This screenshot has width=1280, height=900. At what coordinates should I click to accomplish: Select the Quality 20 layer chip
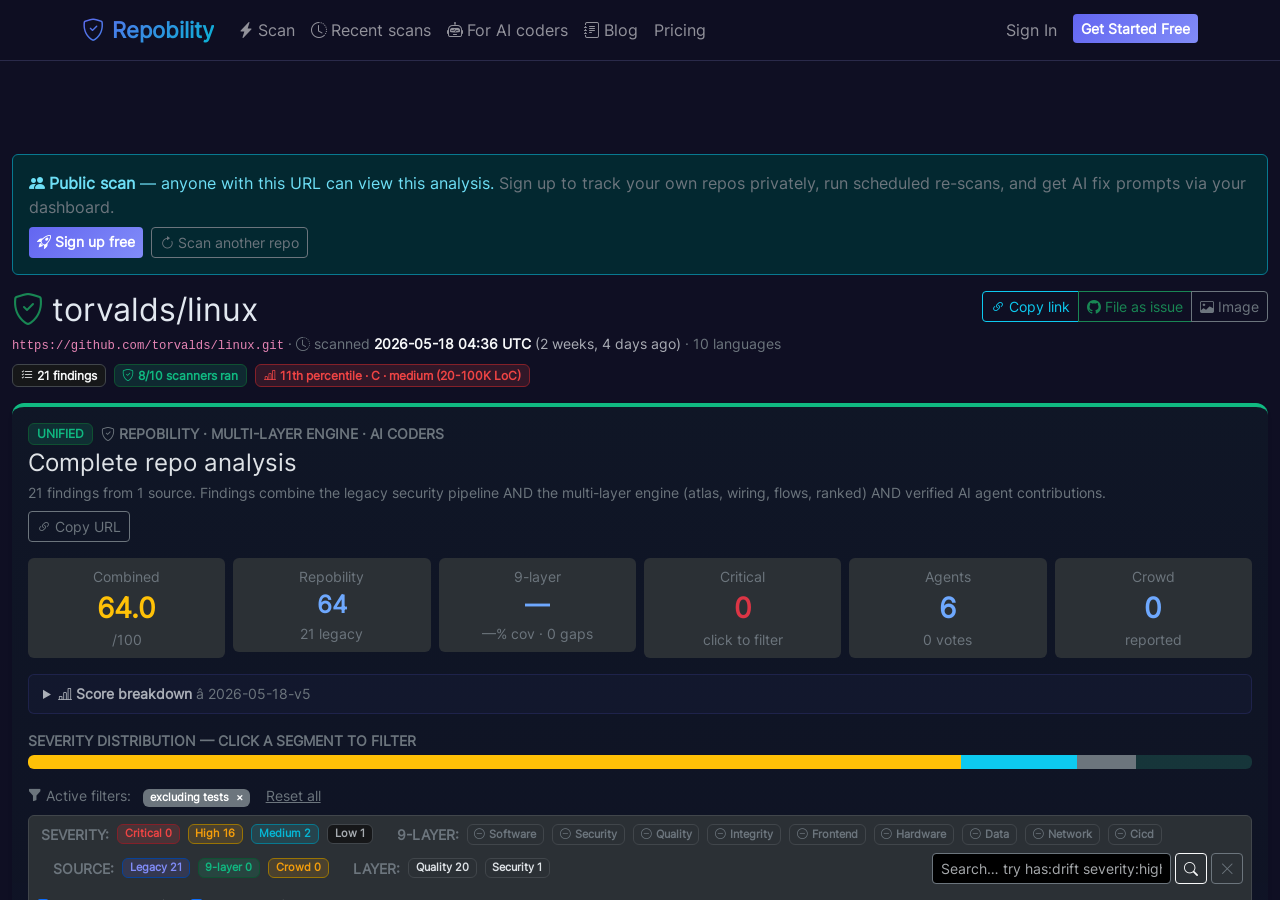click(442, 868)
